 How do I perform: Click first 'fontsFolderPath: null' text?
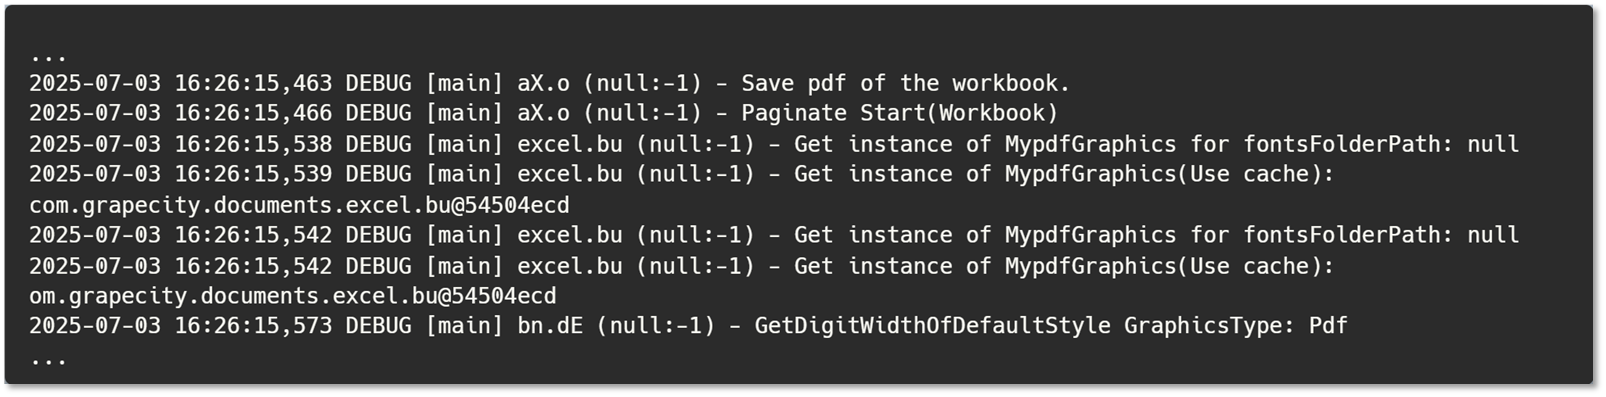pyautogui.click(x=1381, y=144)
